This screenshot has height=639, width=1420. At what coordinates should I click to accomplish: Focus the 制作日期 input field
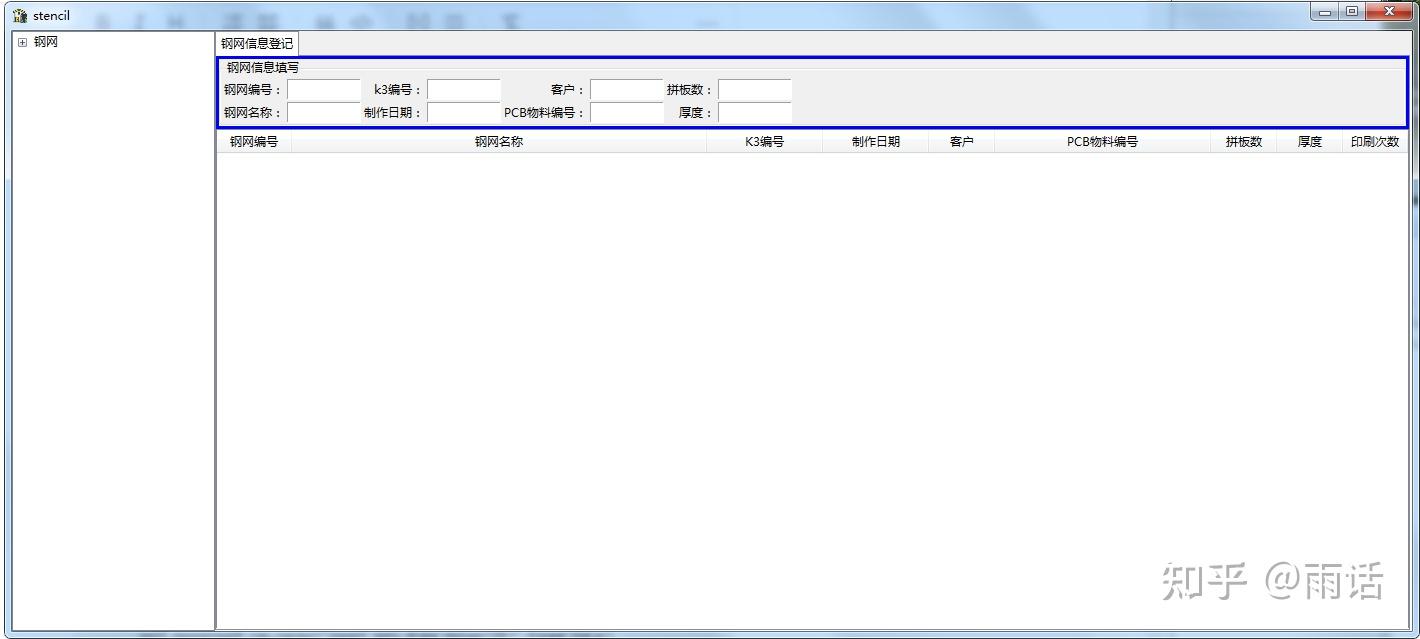(463, 113)
